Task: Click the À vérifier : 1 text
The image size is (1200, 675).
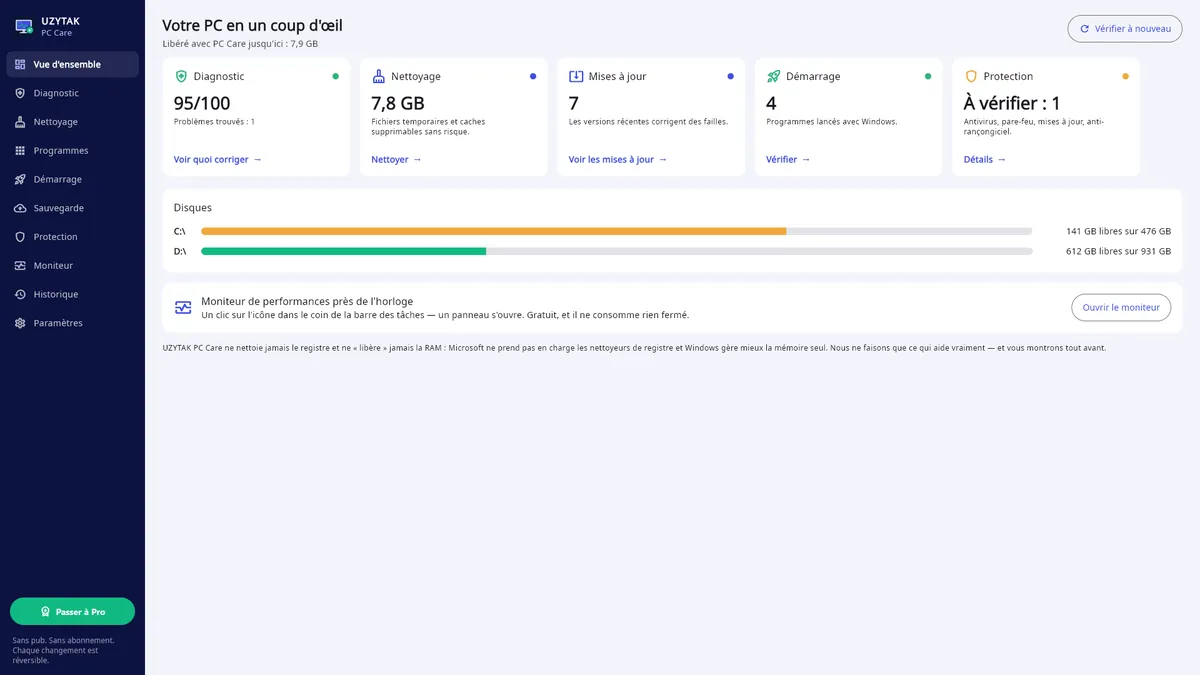Action: pos(1012,103)
